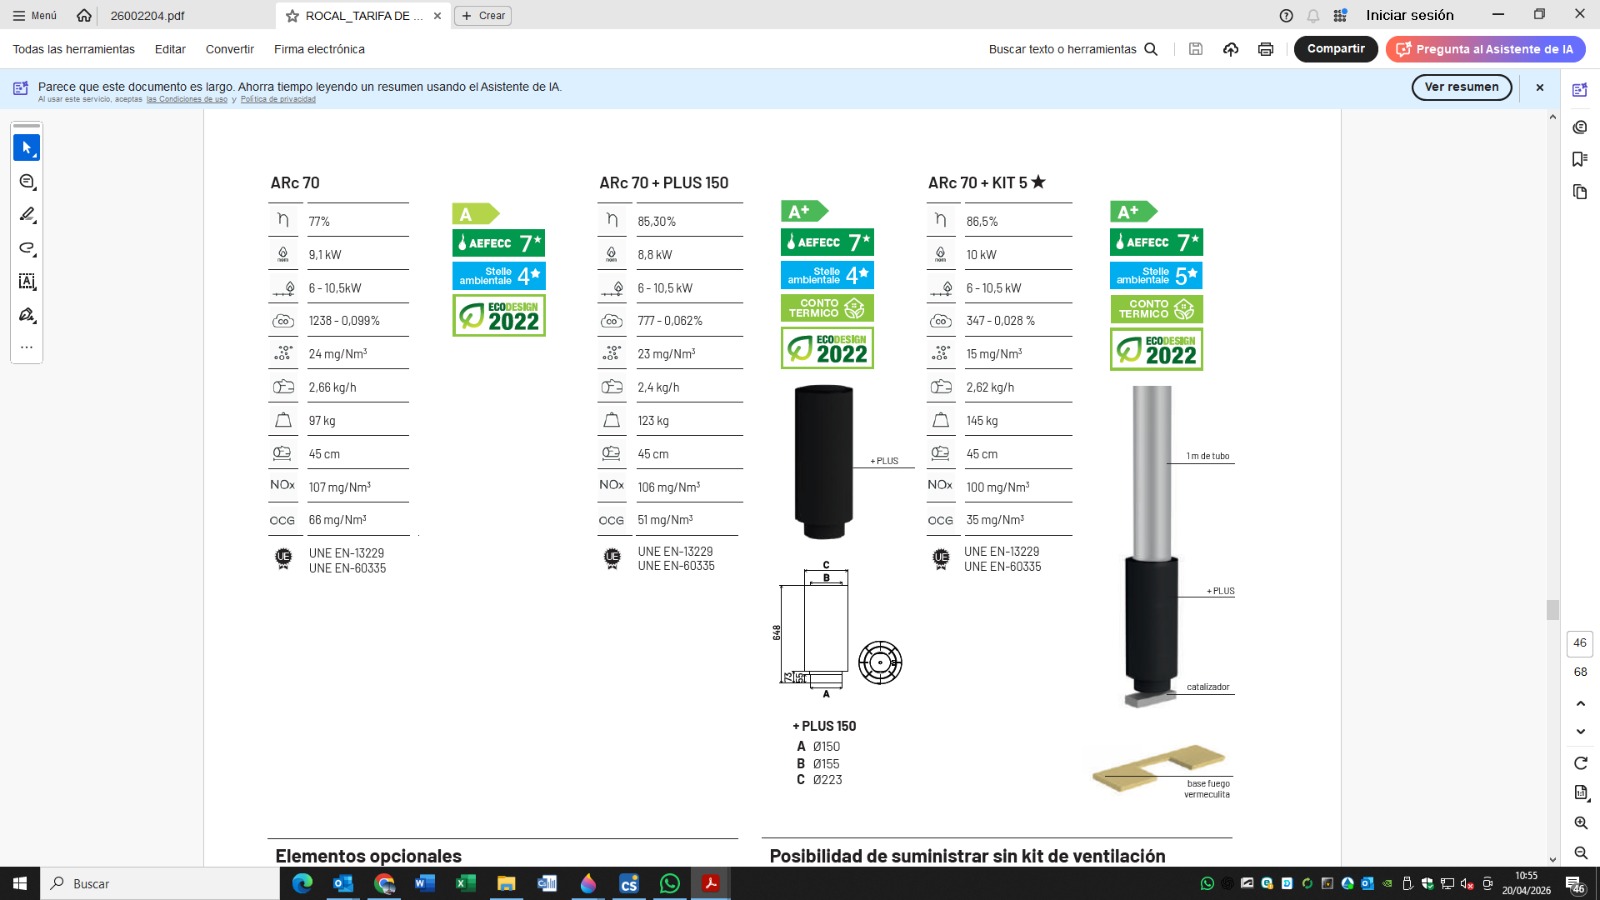Click the 'Elementos opcionales' heading
1600x900 pixels.
[368, 856]
